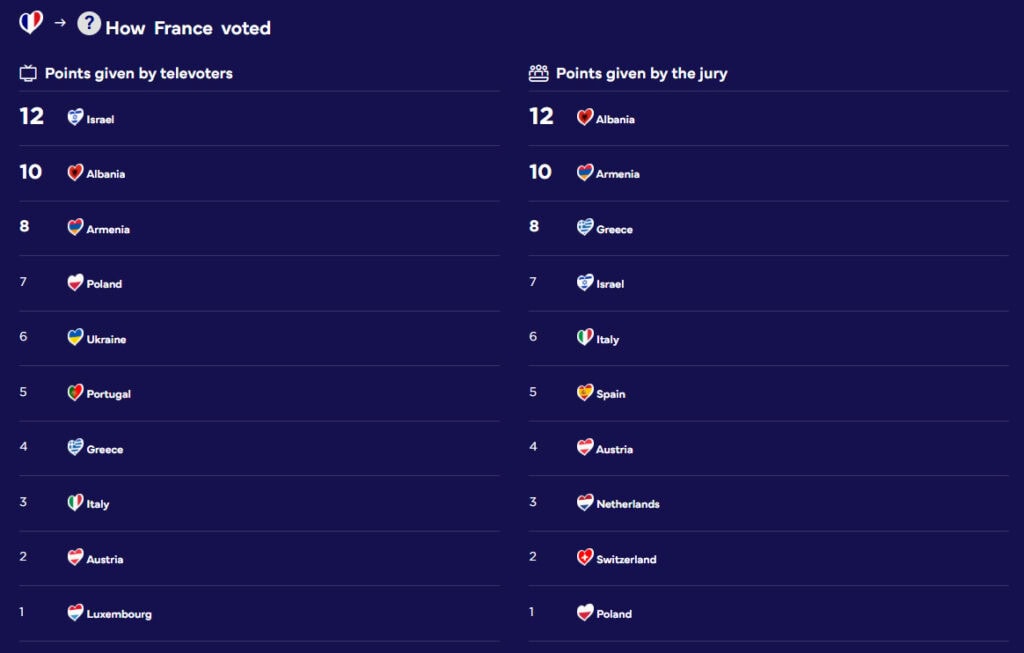The image size is (1024, 653).
Task: Click Switzerland's heart flag icon
Action: [585, 557]
